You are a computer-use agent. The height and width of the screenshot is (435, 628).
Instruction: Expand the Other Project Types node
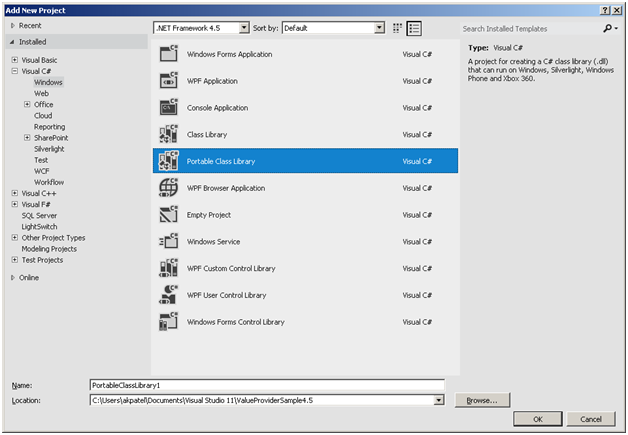coord(15,238)
